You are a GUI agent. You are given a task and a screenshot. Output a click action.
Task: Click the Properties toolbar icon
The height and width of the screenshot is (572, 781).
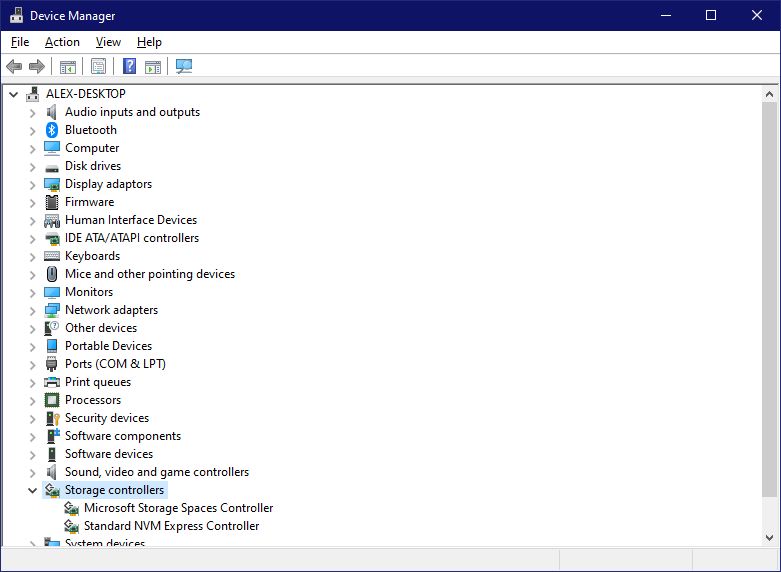pyautogui.click(x=99, y=66)
